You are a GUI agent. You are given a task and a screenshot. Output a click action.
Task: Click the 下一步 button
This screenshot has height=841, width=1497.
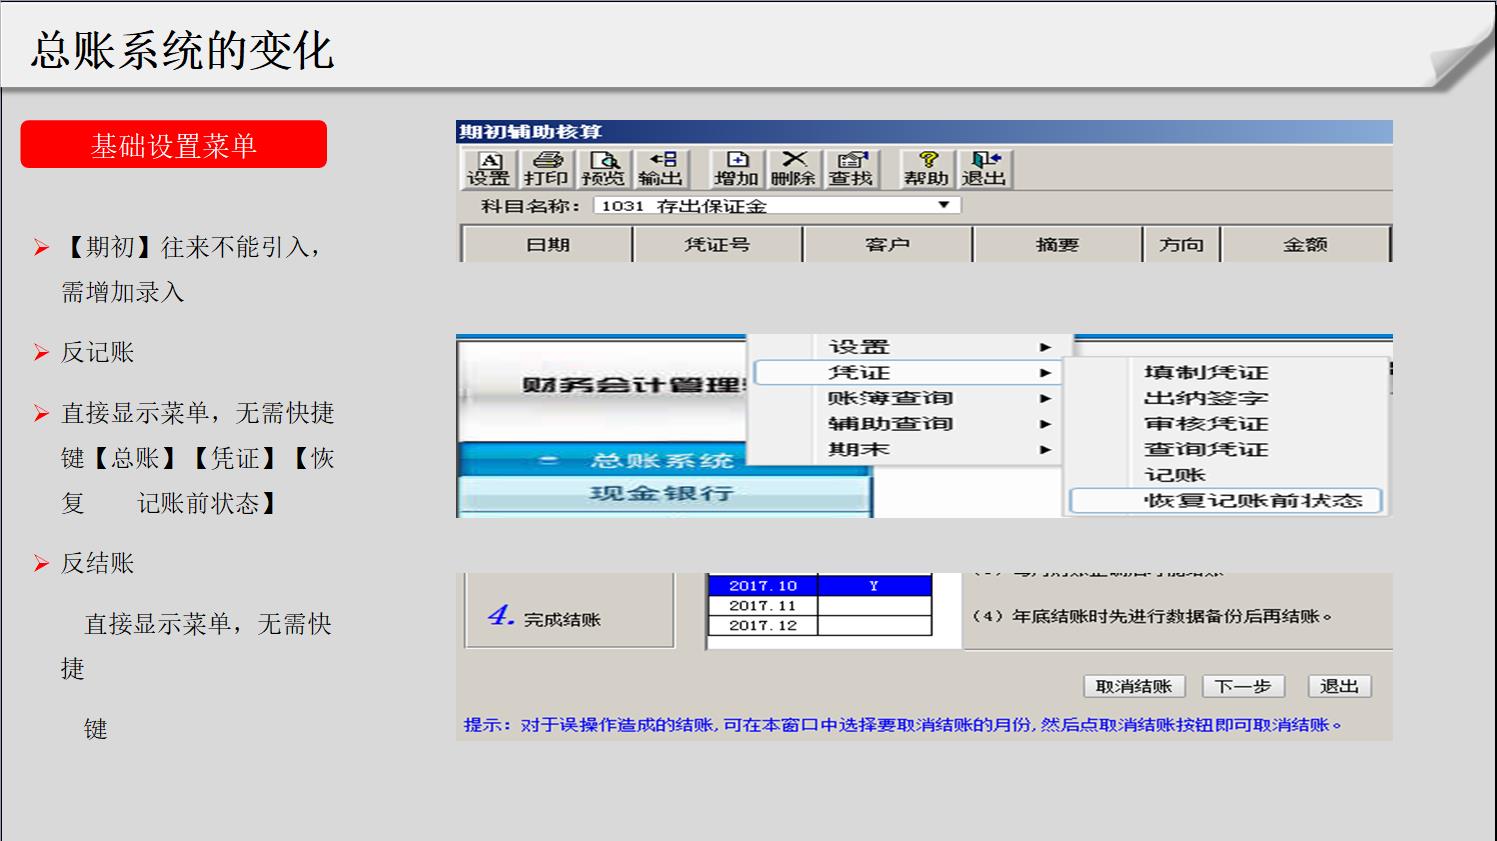(x=1242, y=686)
